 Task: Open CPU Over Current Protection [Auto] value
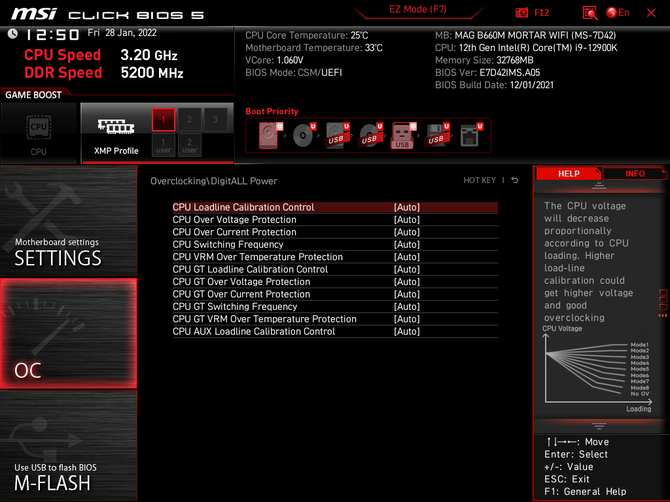point(406,232)
